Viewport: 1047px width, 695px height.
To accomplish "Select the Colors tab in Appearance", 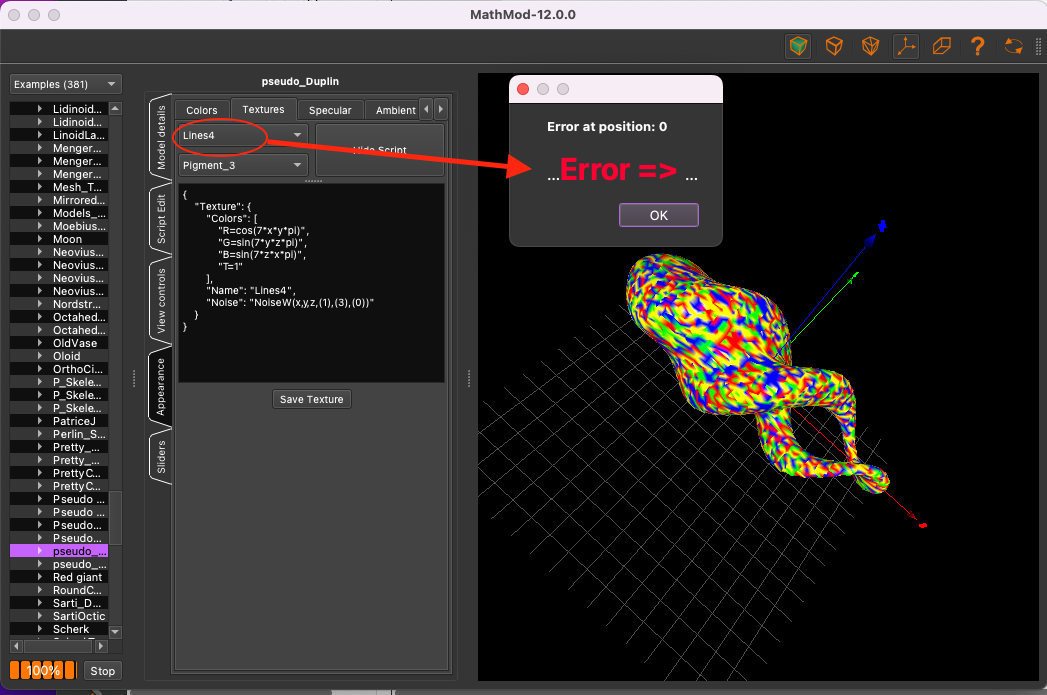I will coord(200,109).
